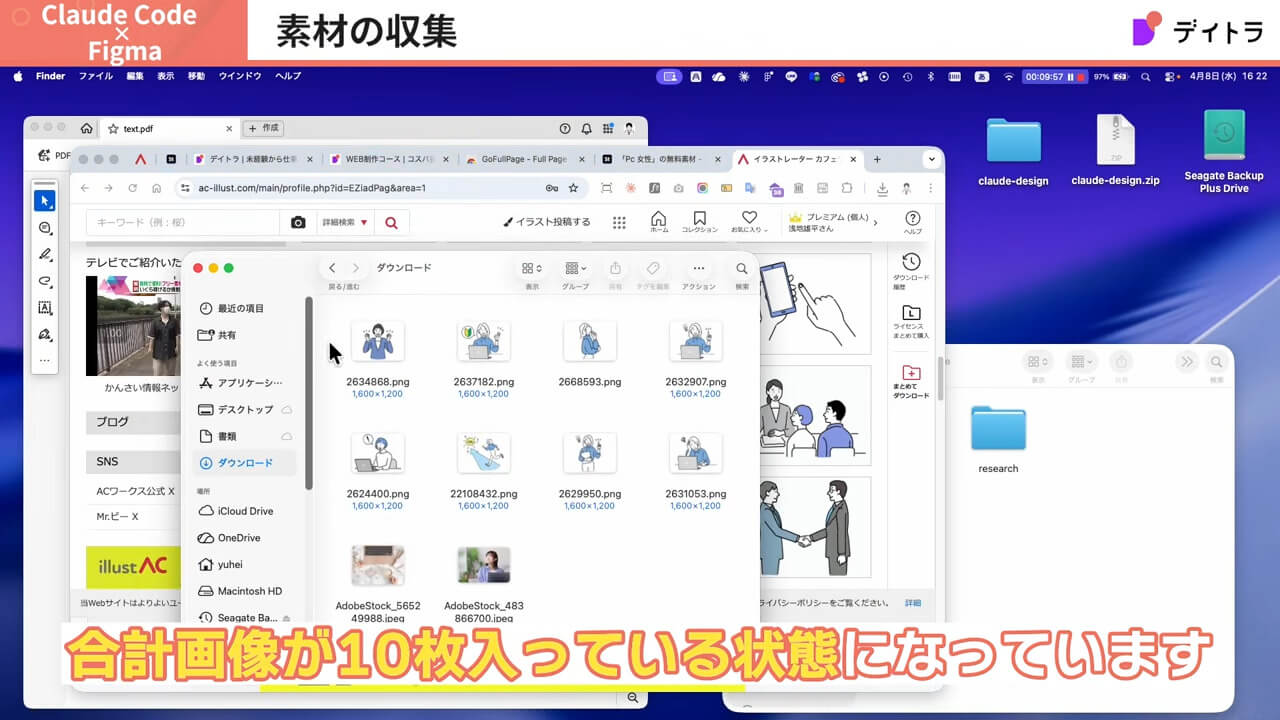Click Spotlight search icon in macOS menu bar

[x=1145, y=76]
